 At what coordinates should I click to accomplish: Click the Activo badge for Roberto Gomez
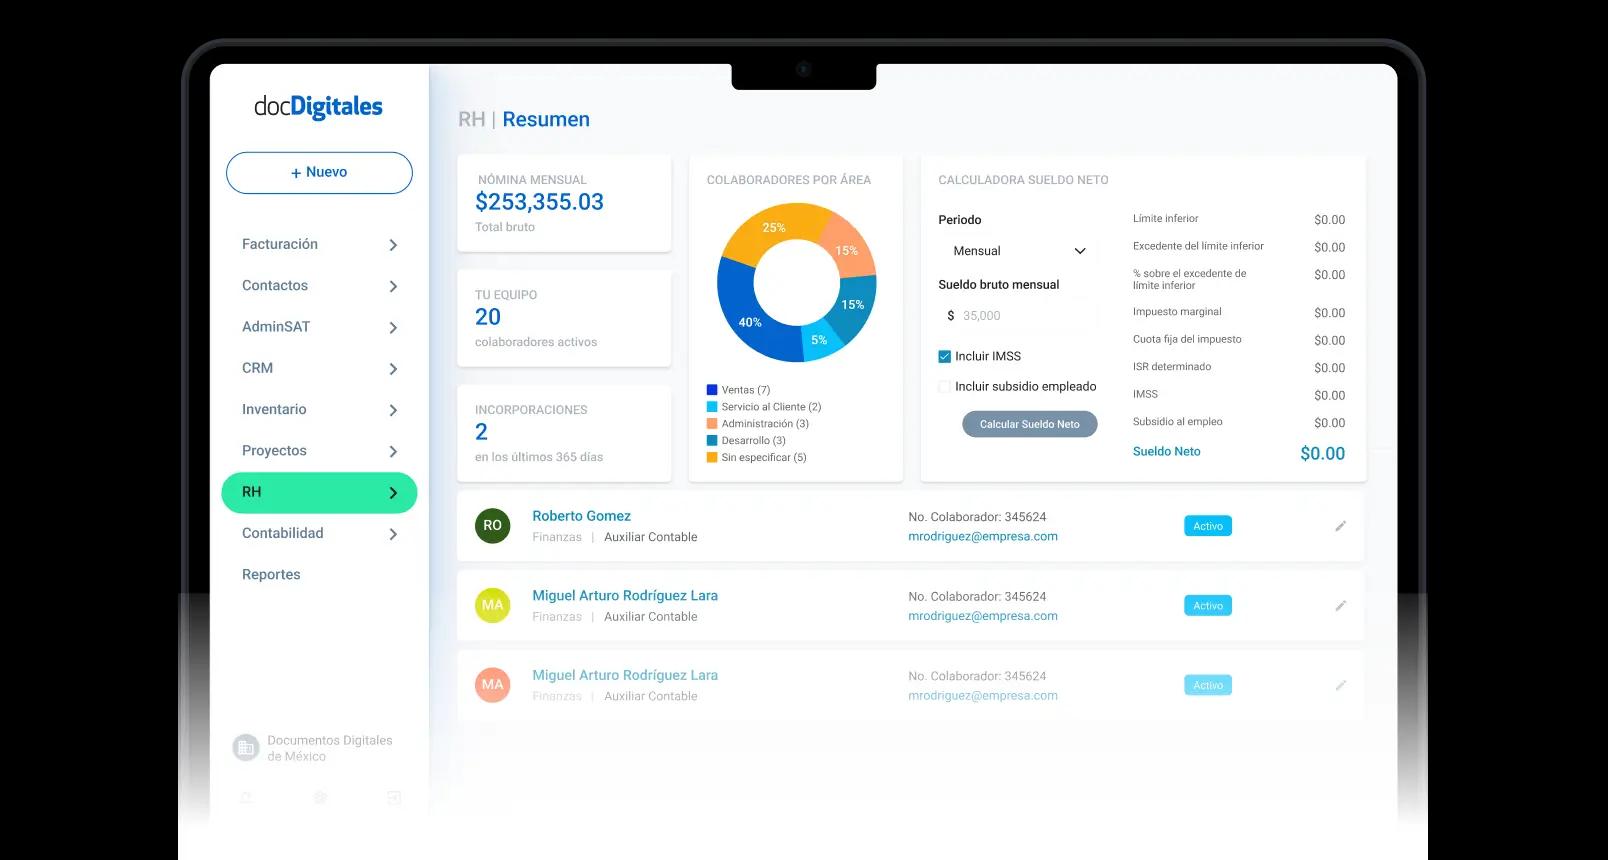(x=1208, y=526)
